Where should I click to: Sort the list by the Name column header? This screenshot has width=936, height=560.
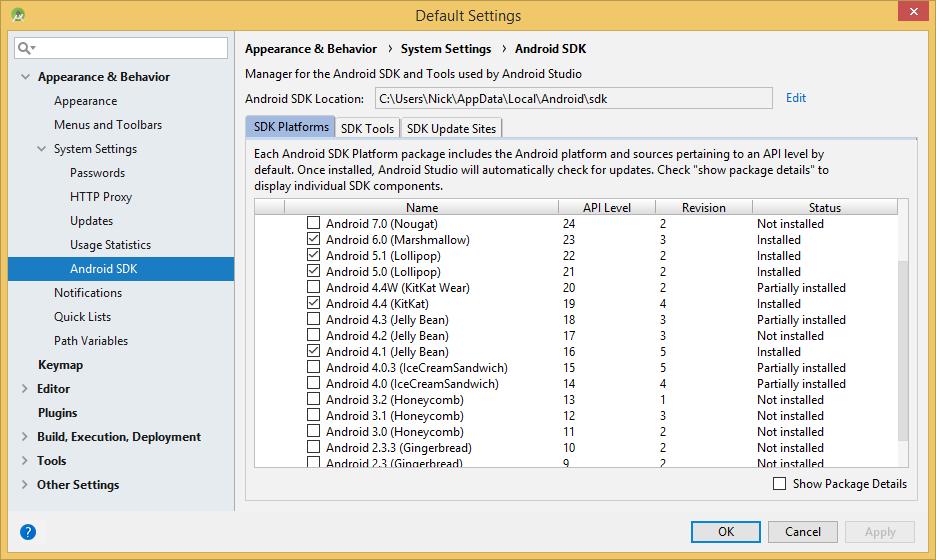tap(421, 207)
